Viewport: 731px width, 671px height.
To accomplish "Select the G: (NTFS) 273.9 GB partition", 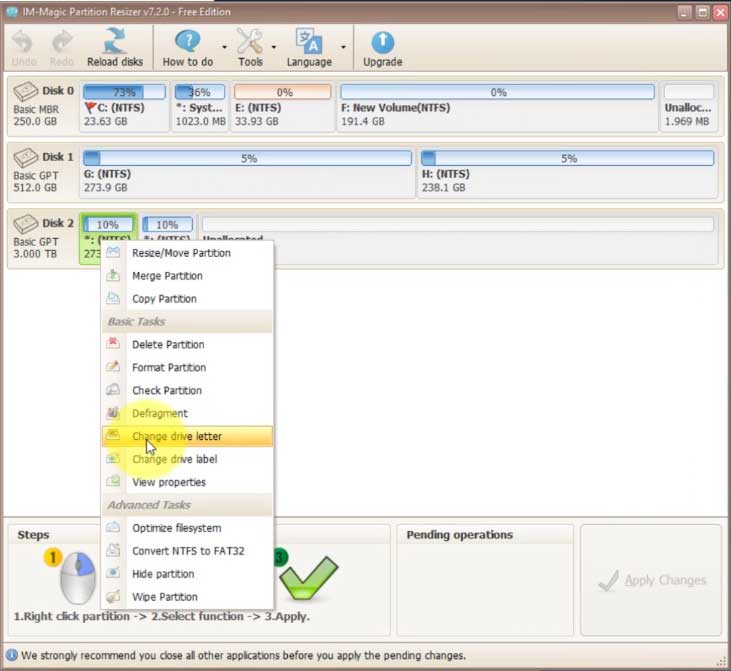I will [247, 173].
